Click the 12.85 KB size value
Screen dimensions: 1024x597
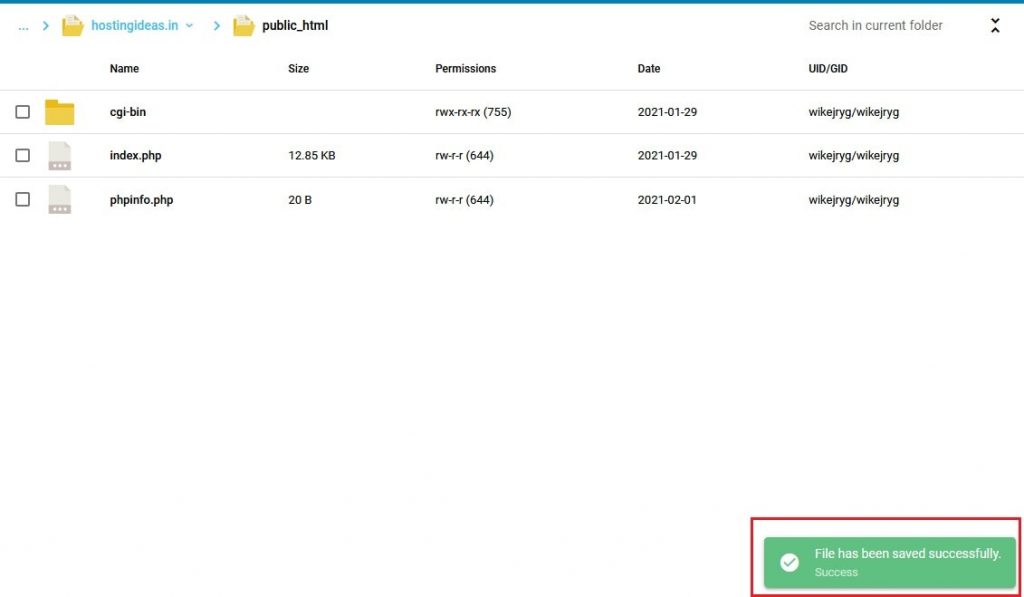[312, 155]
